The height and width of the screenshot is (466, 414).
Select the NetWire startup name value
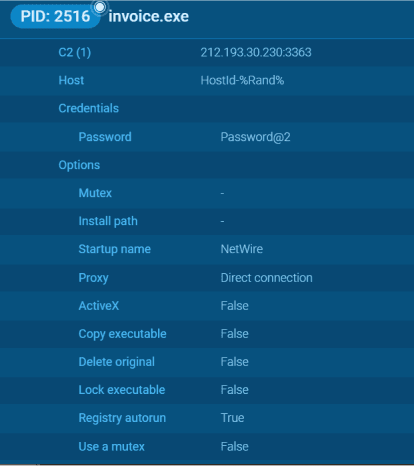click(242, 249)
